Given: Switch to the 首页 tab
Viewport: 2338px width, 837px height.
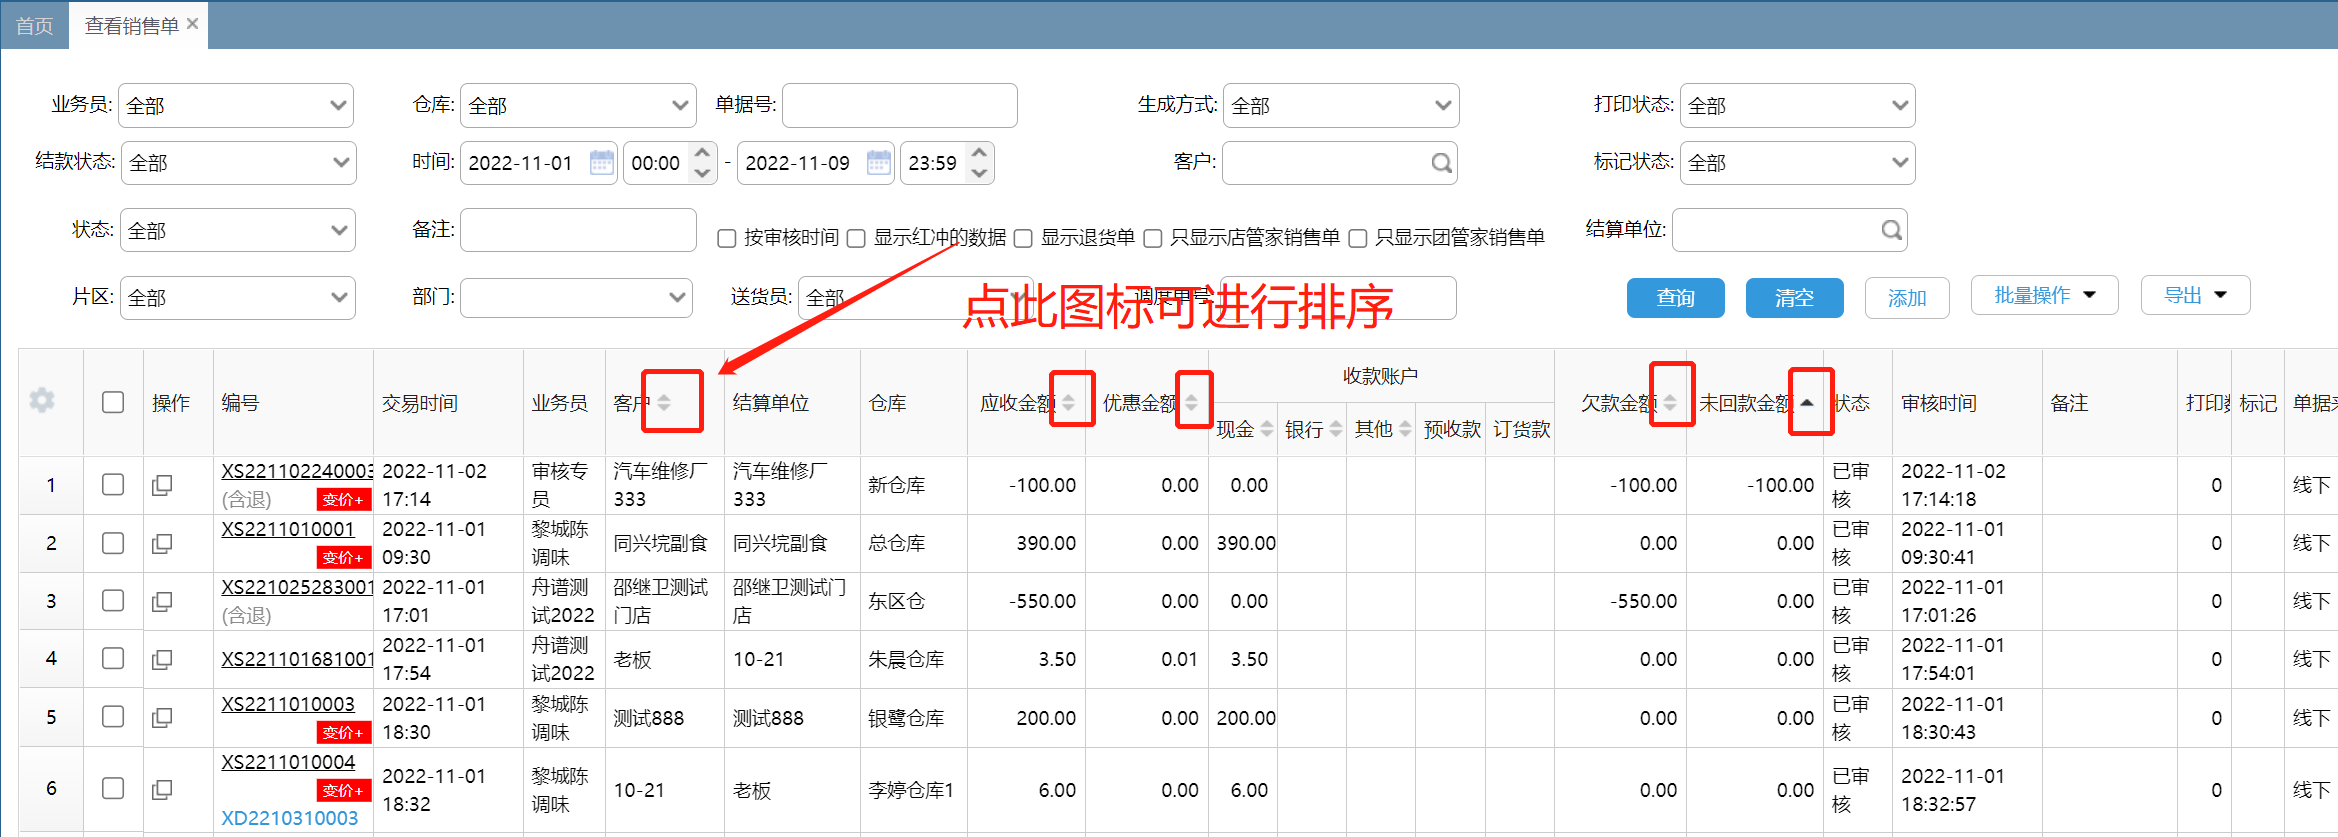Looking at the screenshot, I should (35, 26).
